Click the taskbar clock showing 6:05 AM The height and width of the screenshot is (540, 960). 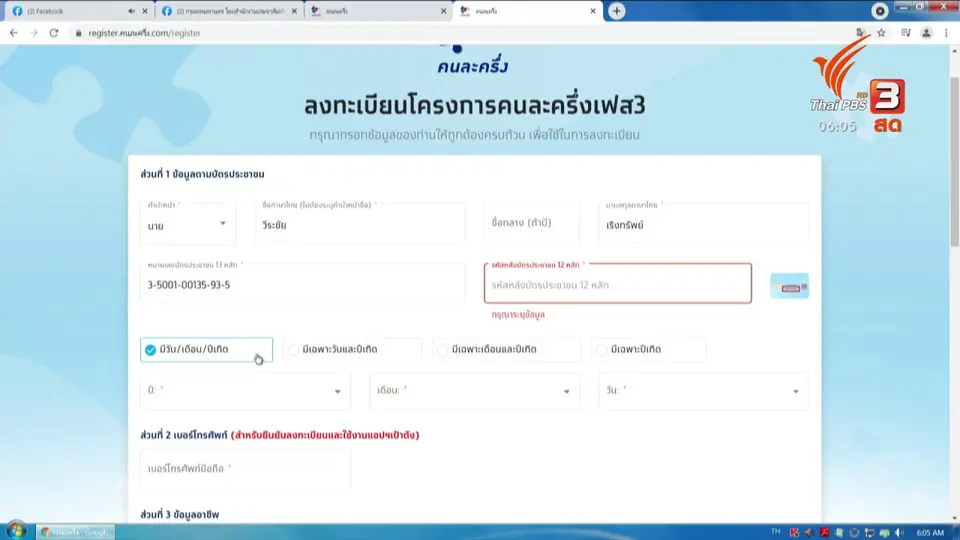[x=930, y=533]
